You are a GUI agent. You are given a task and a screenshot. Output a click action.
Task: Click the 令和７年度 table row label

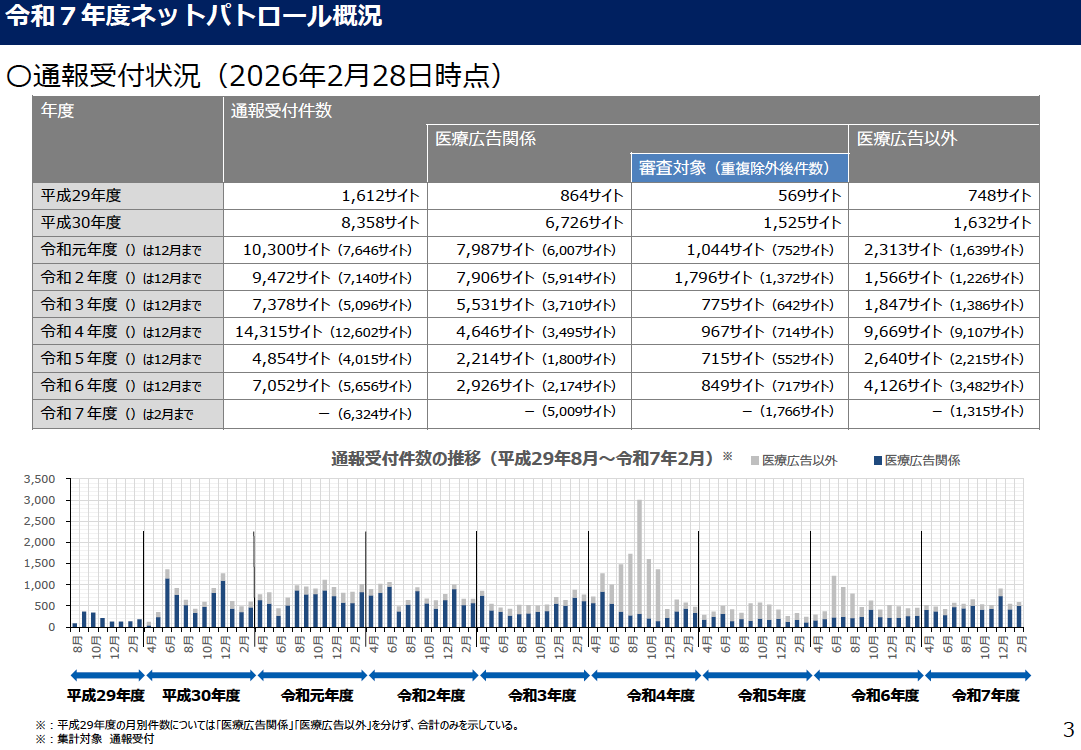pyautogui.click(x=128, y=414)
